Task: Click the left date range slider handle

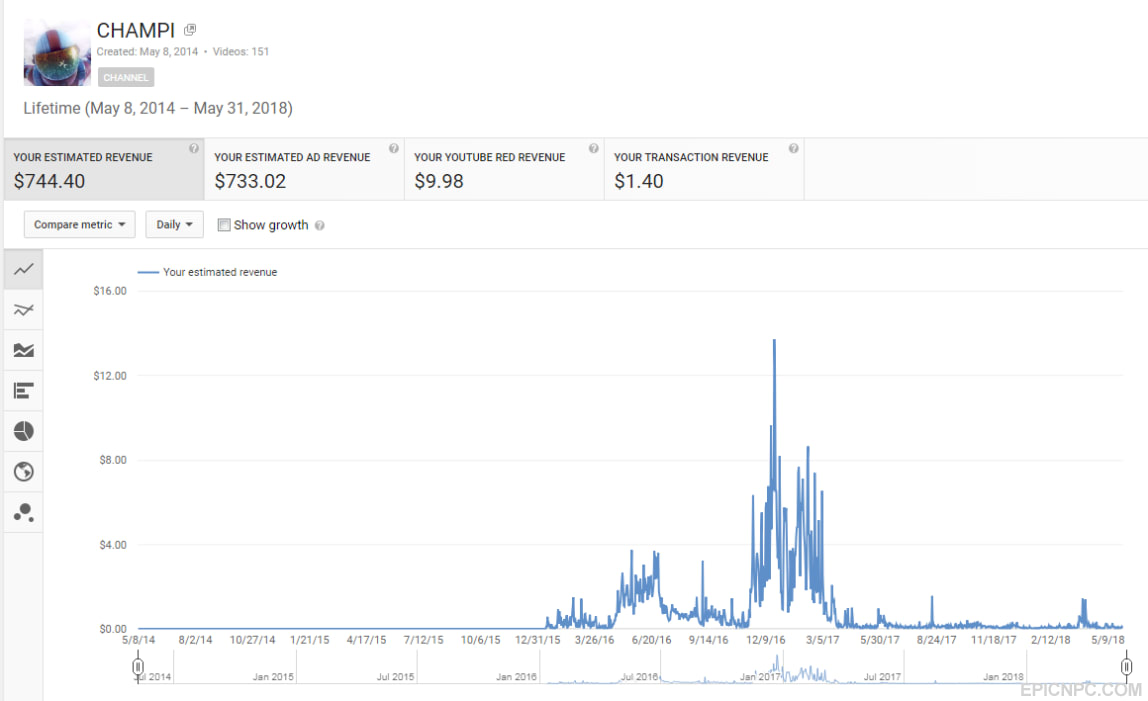Action: [138, 667]
